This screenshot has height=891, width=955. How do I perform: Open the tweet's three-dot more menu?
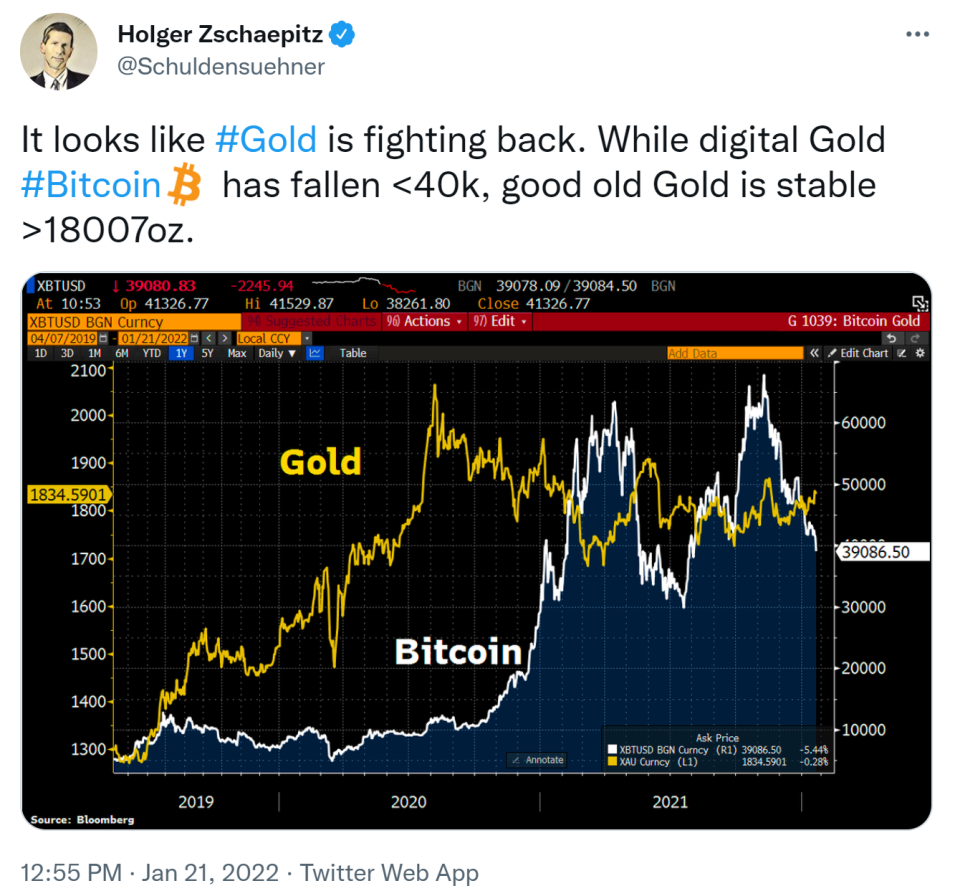point(917,34)
